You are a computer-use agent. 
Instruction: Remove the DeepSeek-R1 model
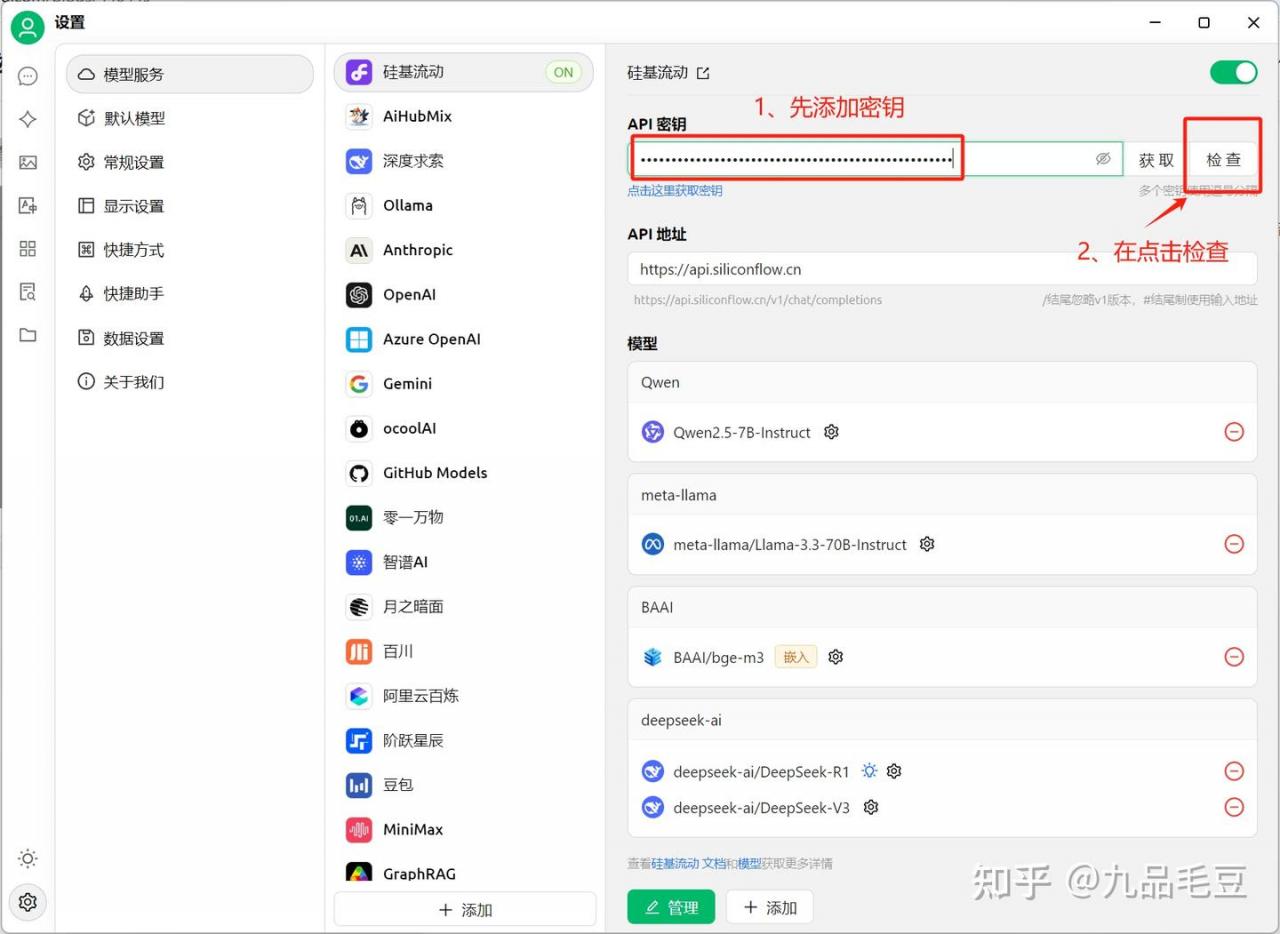1234,771
